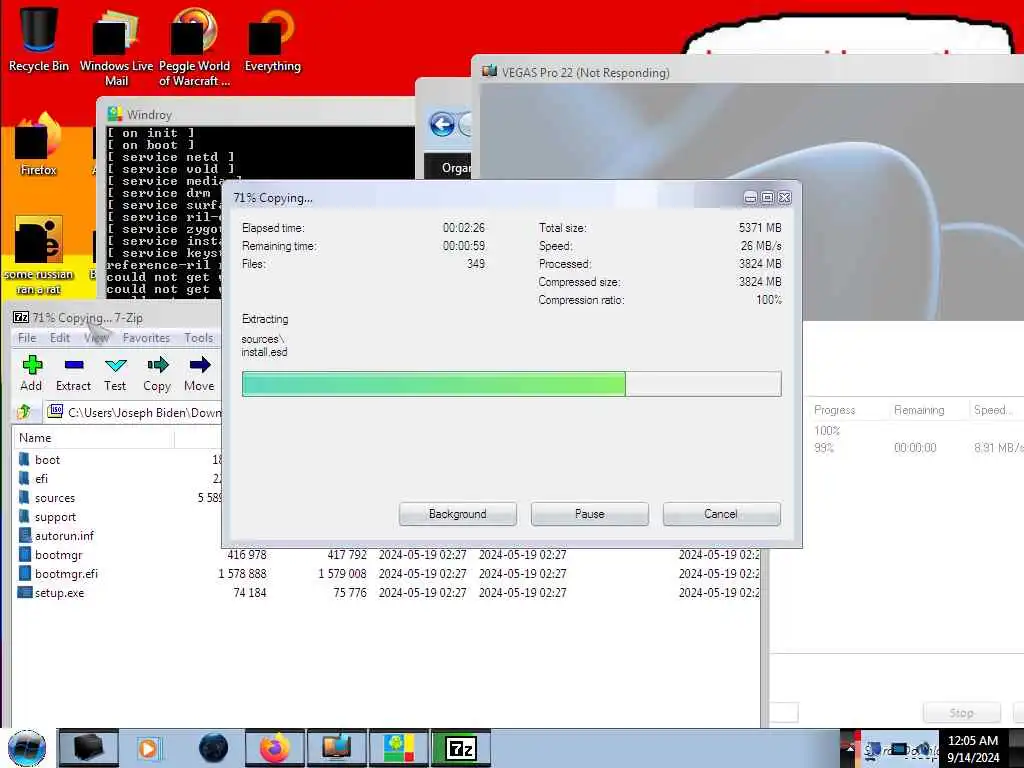Image resolution: width=1024 pixels, height=768 pixels.
Task: Select the boot folder in 7-Zip
Action: point(47,460)
